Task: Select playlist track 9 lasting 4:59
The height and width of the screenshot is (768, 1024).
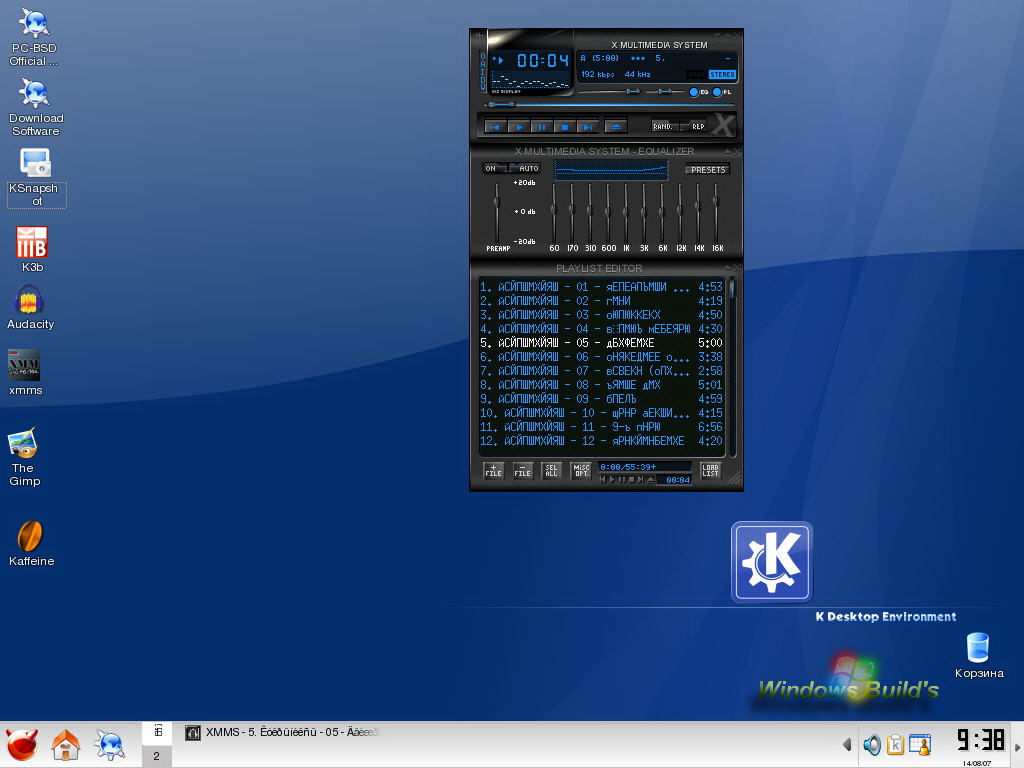Action: 601,399
